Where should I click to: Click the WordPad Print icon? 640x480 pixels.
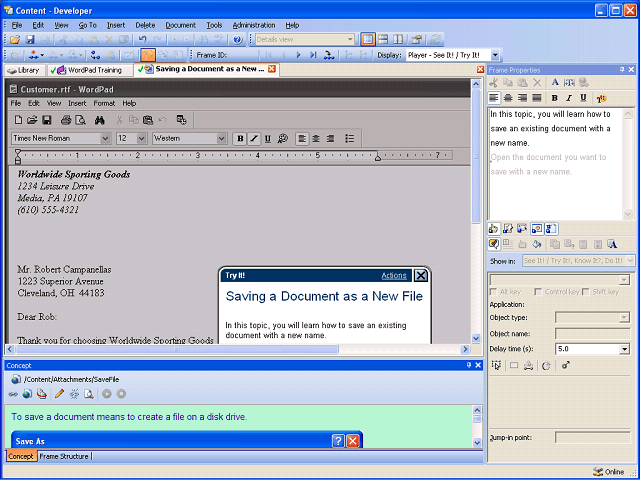[x=66, y=120]
